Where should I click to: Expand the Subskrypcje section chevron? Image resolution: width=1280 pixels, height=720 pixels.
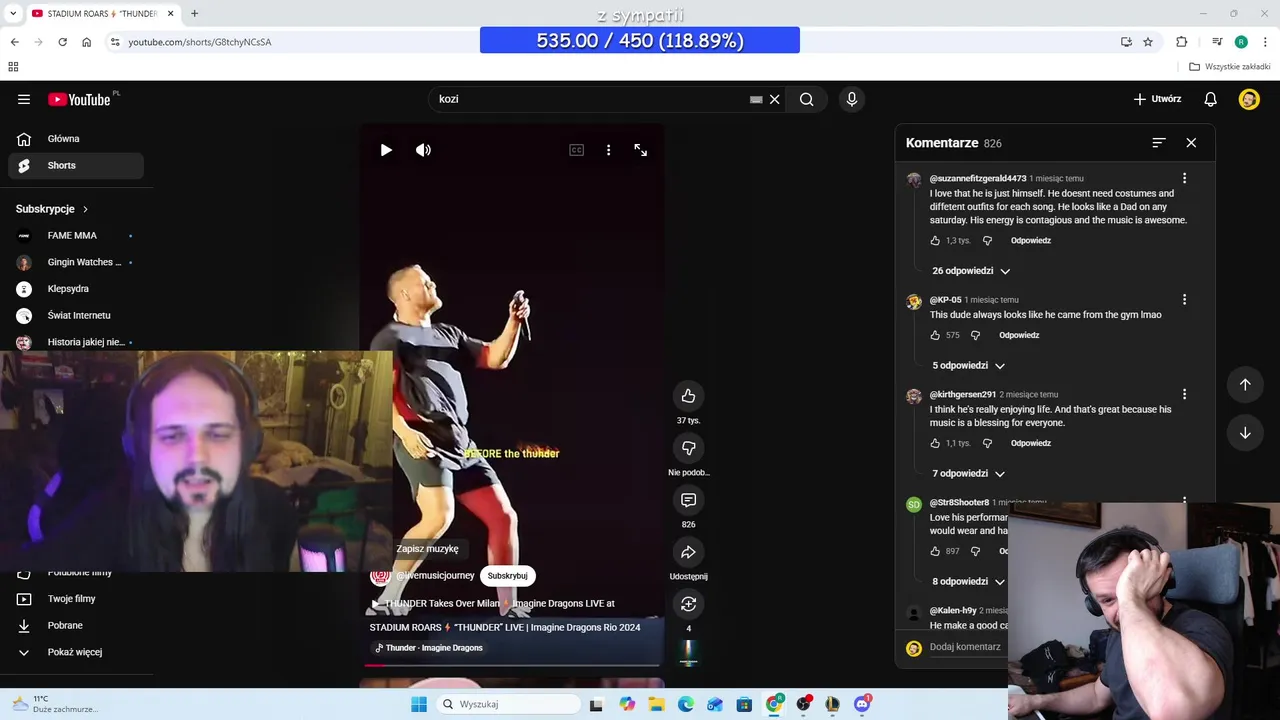coord(85,209)
